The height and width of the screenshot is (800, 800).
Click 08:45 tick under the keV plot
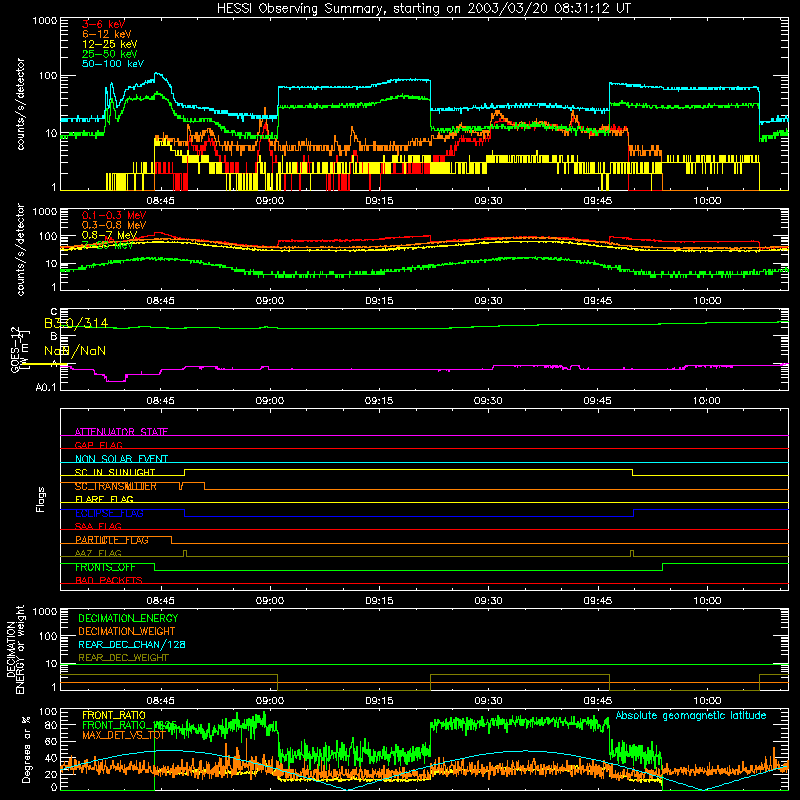click(160, 201)
